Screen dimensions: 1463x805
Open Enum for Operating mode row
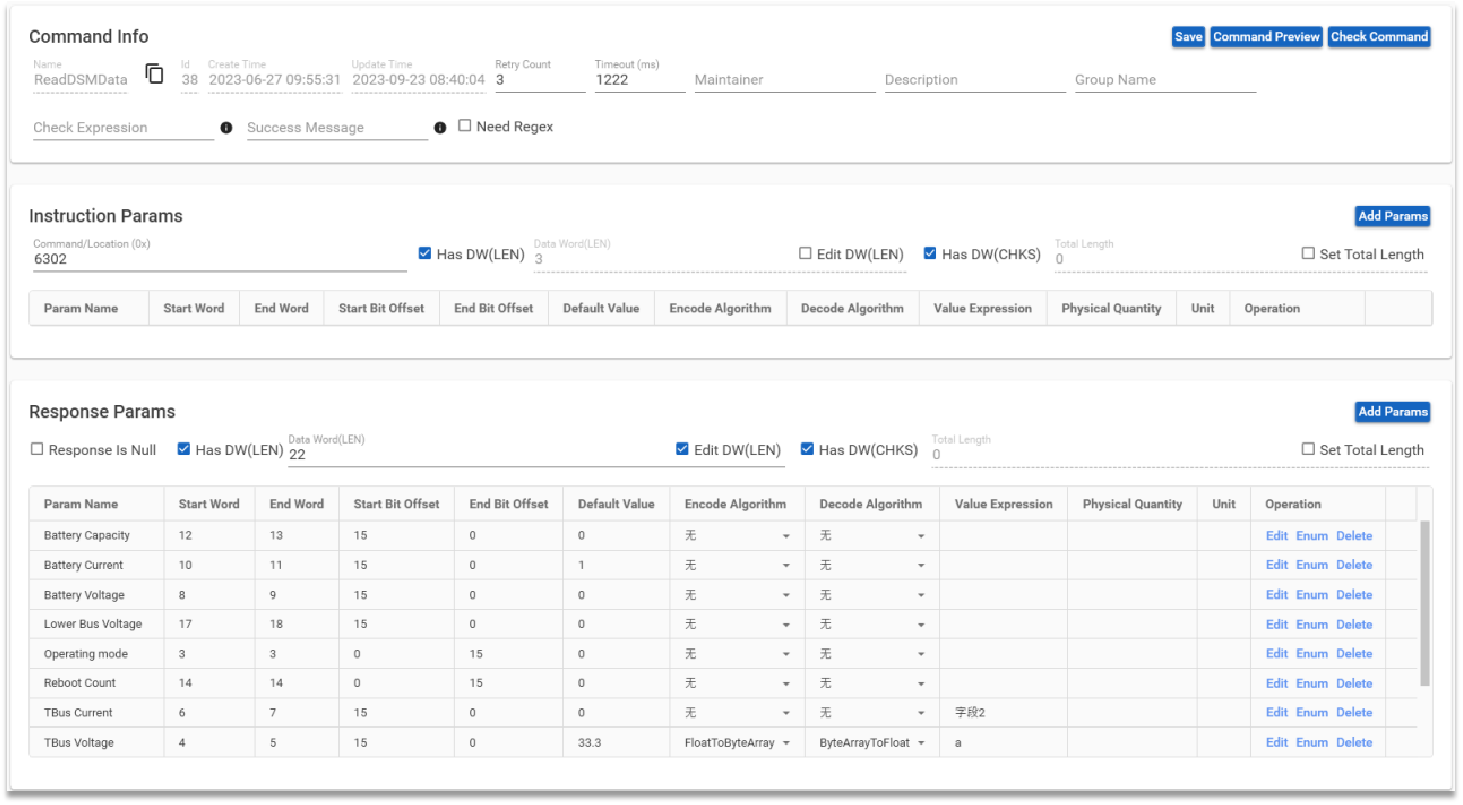click(x=1312, y=654)
